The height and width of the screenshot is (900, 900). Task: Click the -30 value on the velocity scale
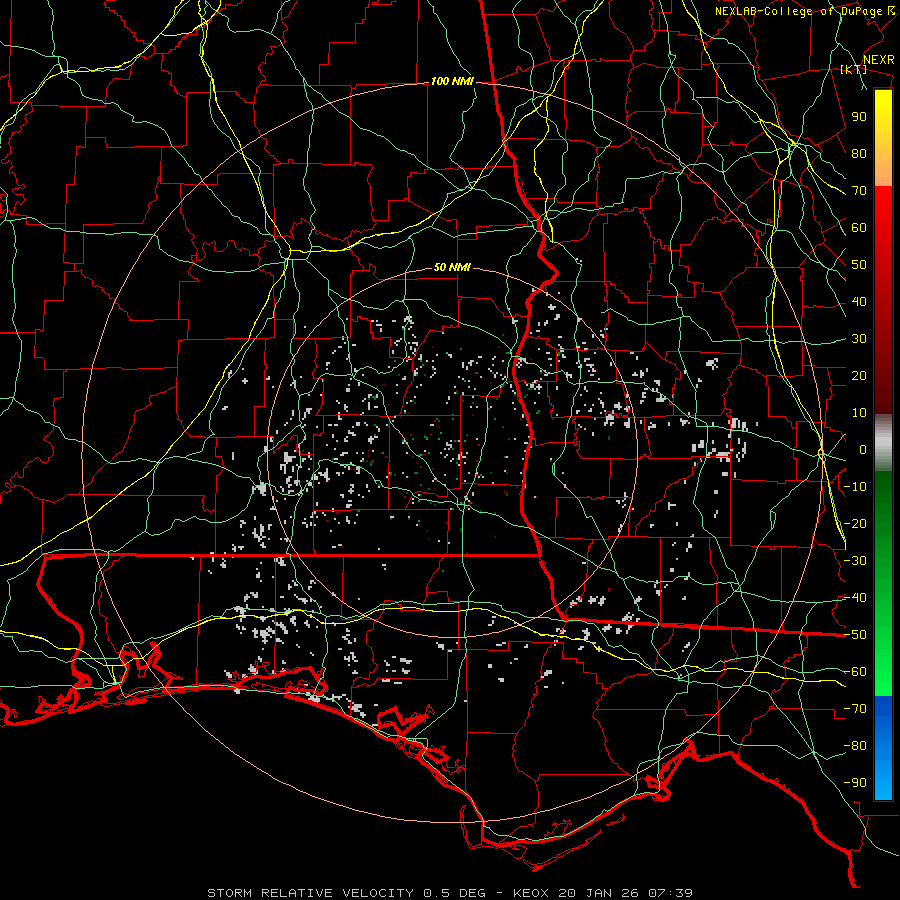click(855, 561)
